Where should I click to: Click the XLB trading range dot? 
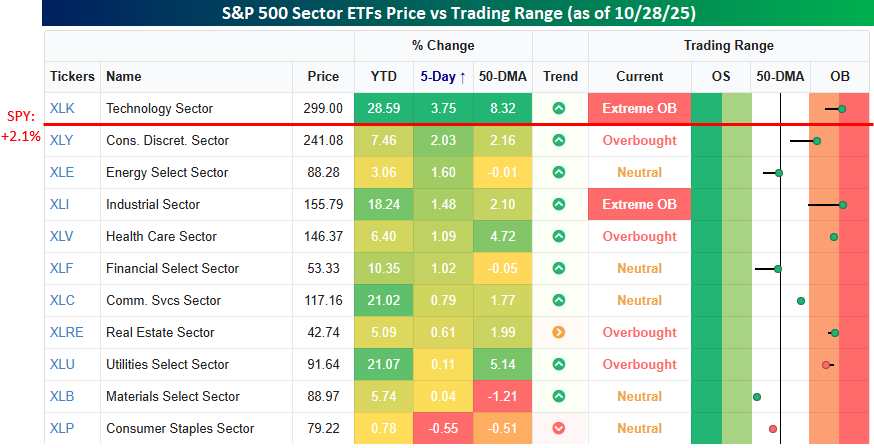coord(757,397)
